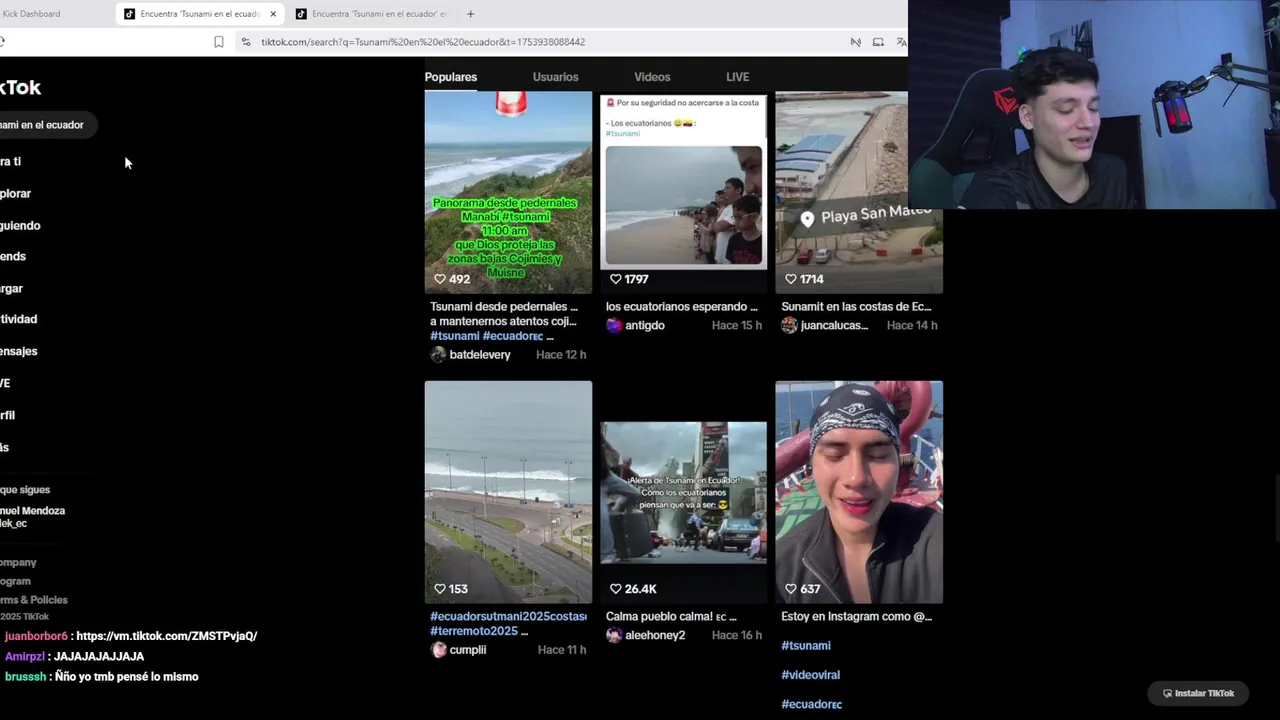The height and width of the screenshot is (720, 1280).
Task: Click the batdelevery username link
Action: click(x=480, y=355)
